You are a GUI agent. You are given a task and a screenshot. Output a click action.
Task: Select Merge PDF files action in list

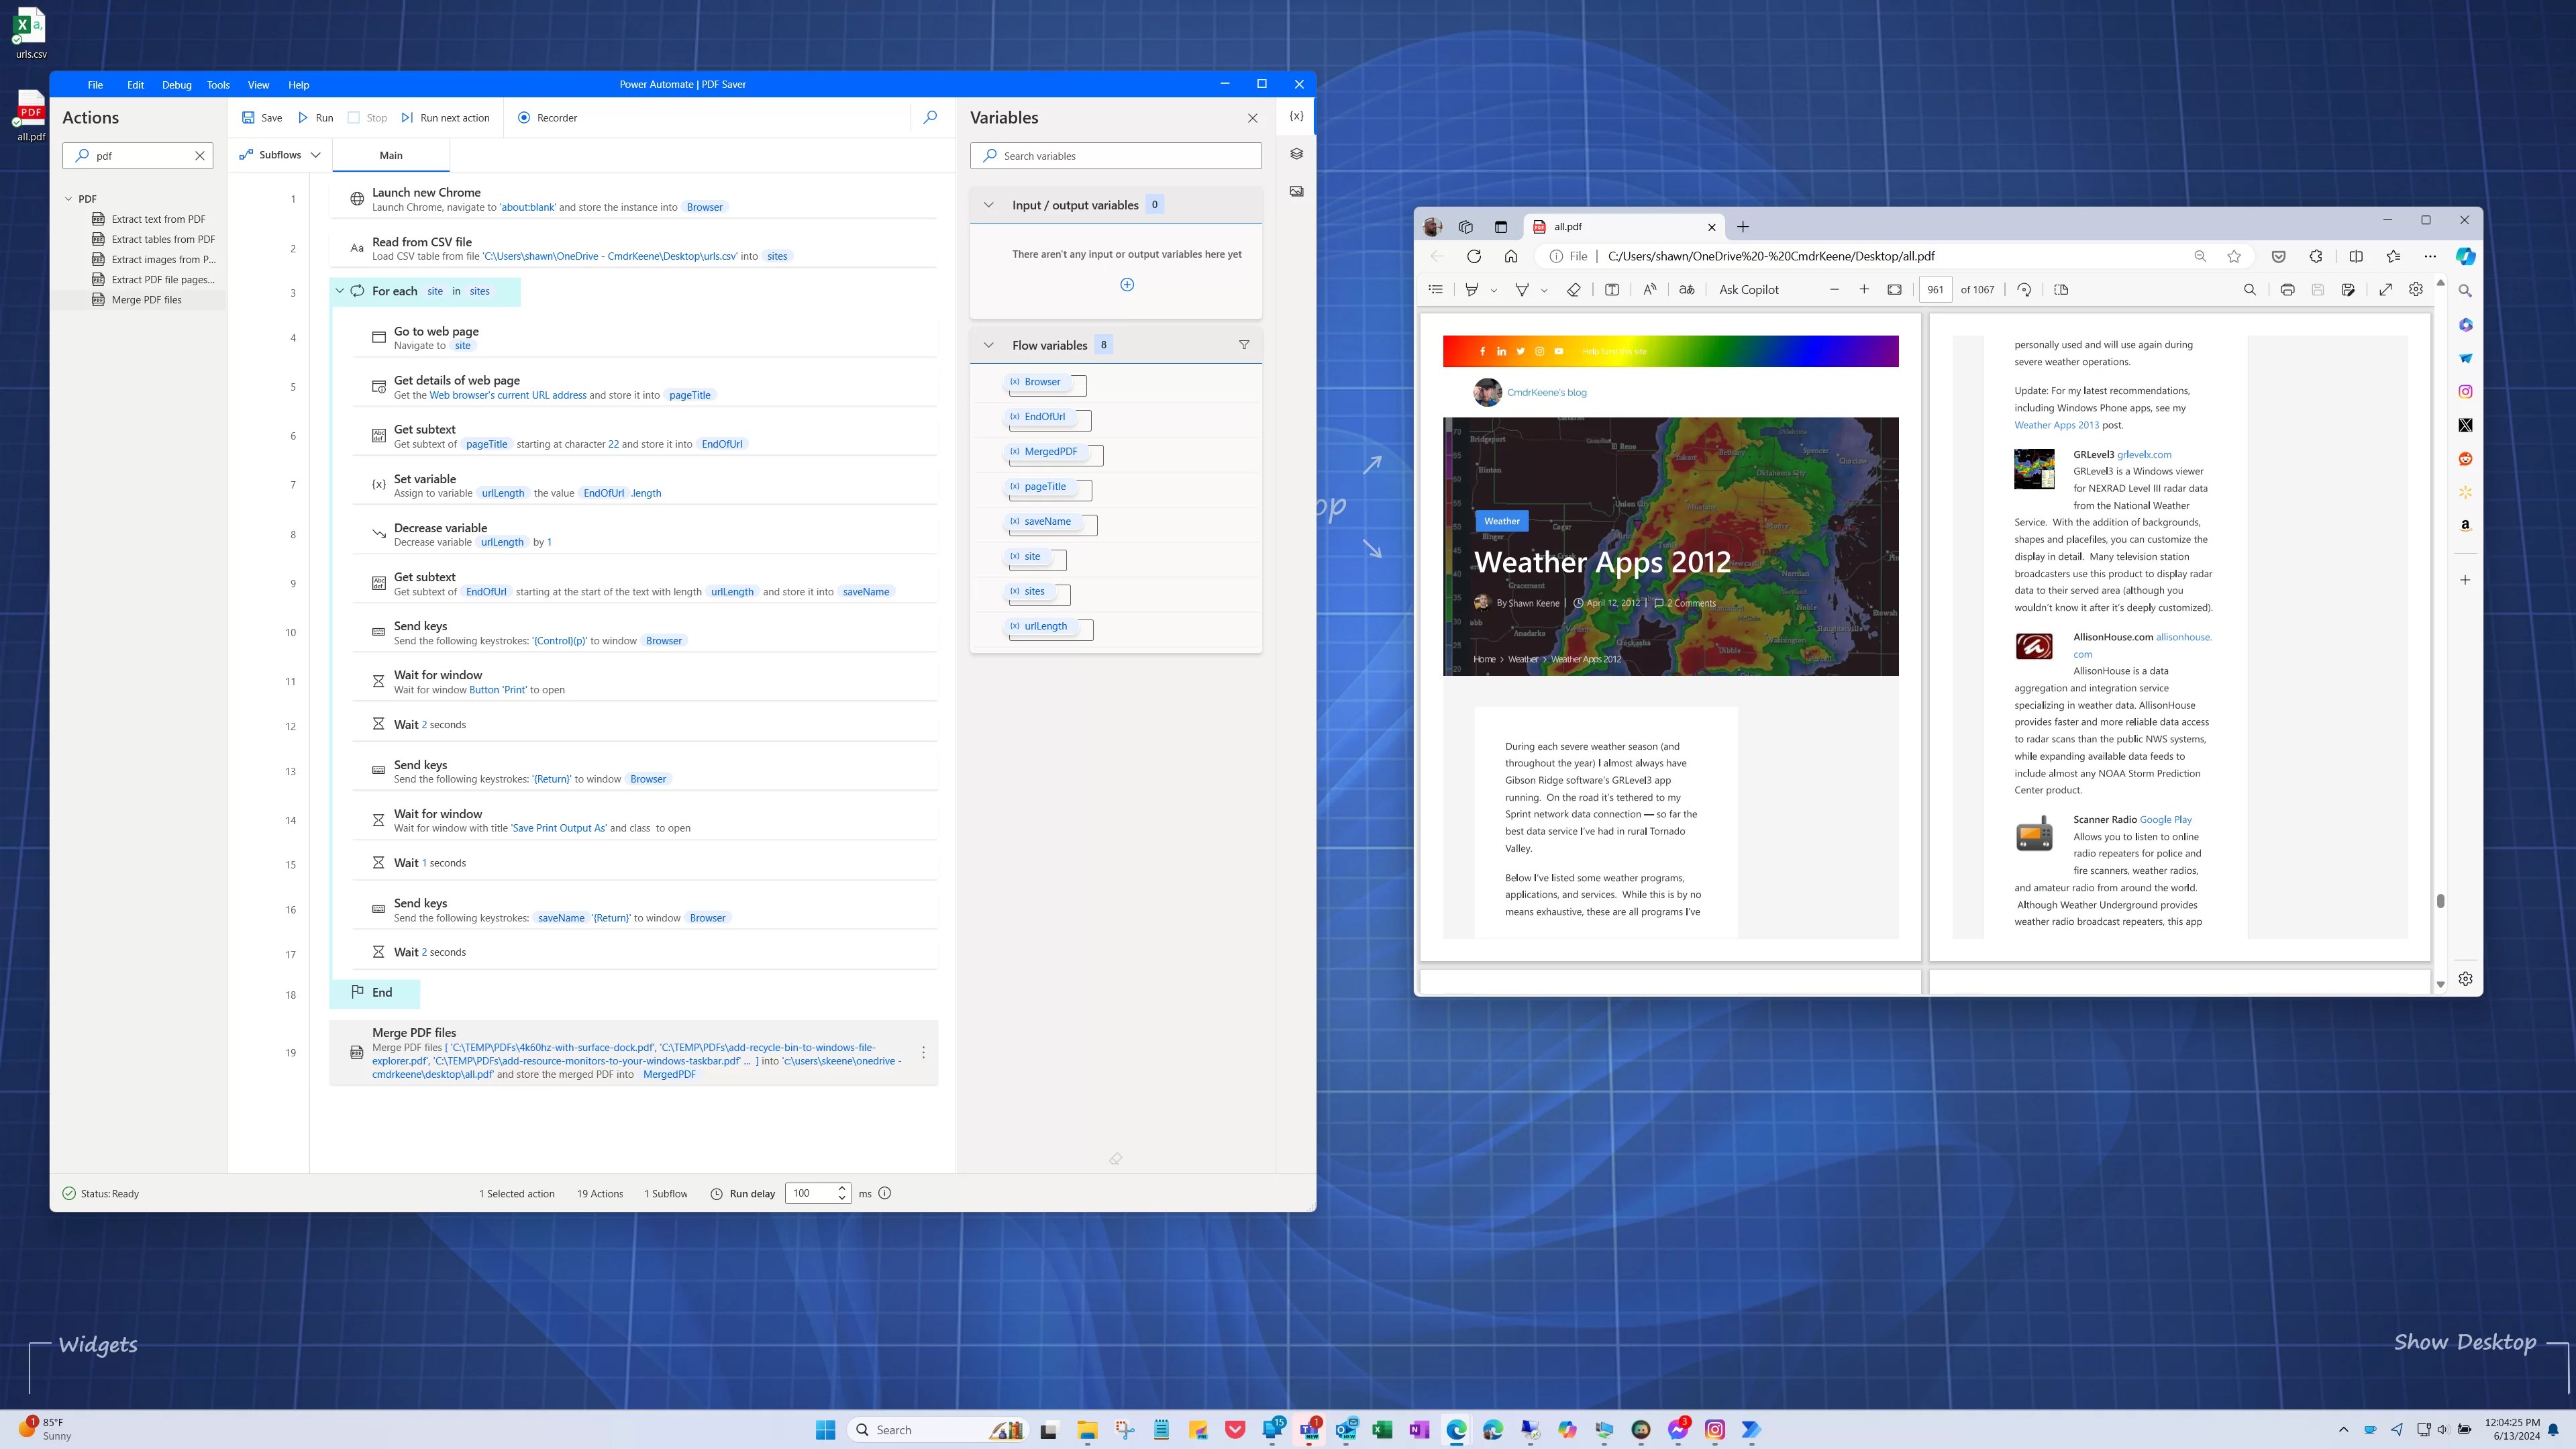pos(146,300)
